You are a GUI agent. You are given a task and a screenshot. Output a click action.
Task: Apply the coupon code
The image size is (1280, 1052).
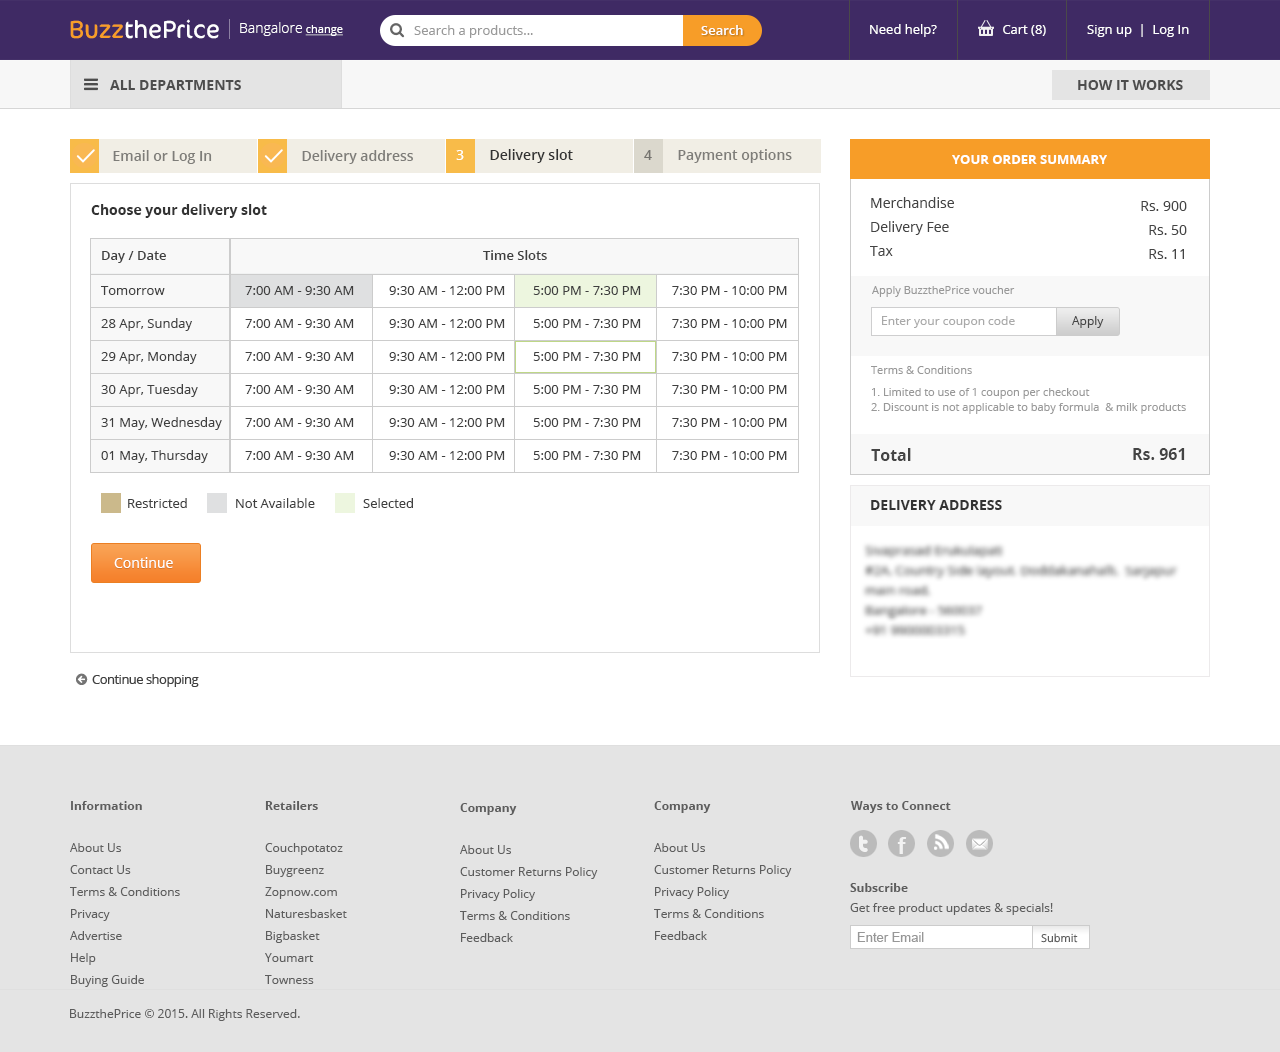click(1087, 321)
